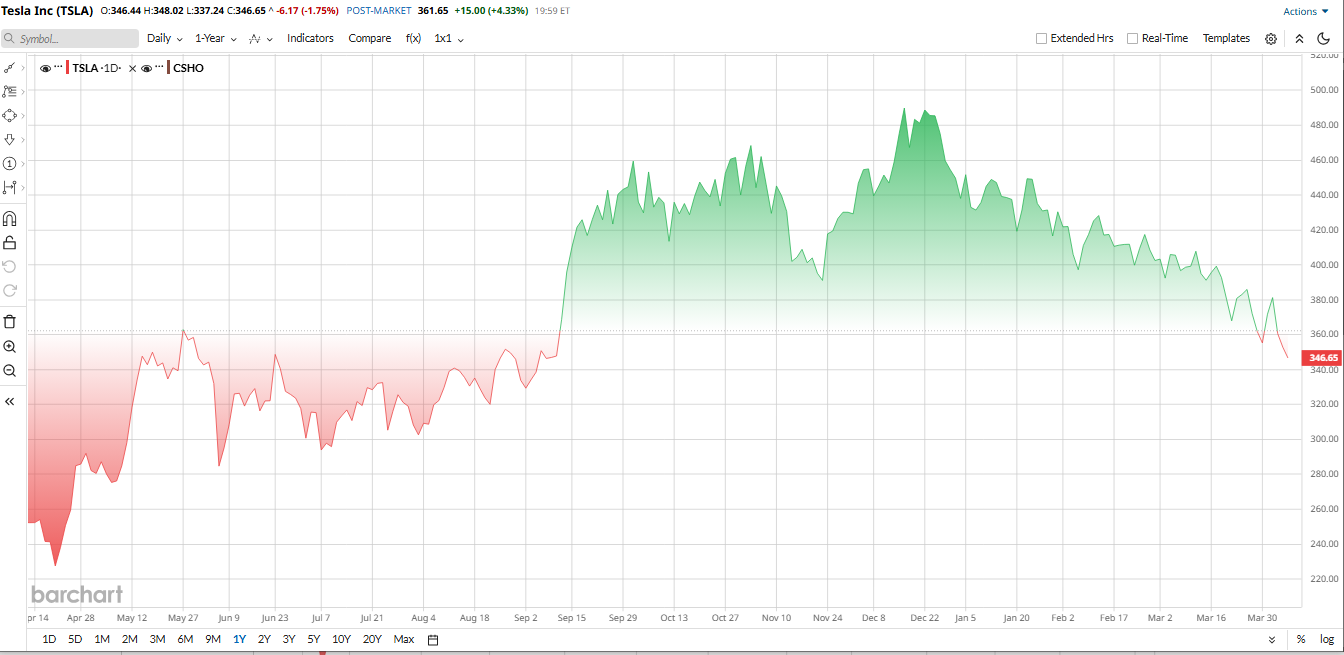The width and height of the screenshot is (1344, 655).
Task: Expand the 1-Year period dropdown
Action: pyautogui.click(x=215, y=39)
